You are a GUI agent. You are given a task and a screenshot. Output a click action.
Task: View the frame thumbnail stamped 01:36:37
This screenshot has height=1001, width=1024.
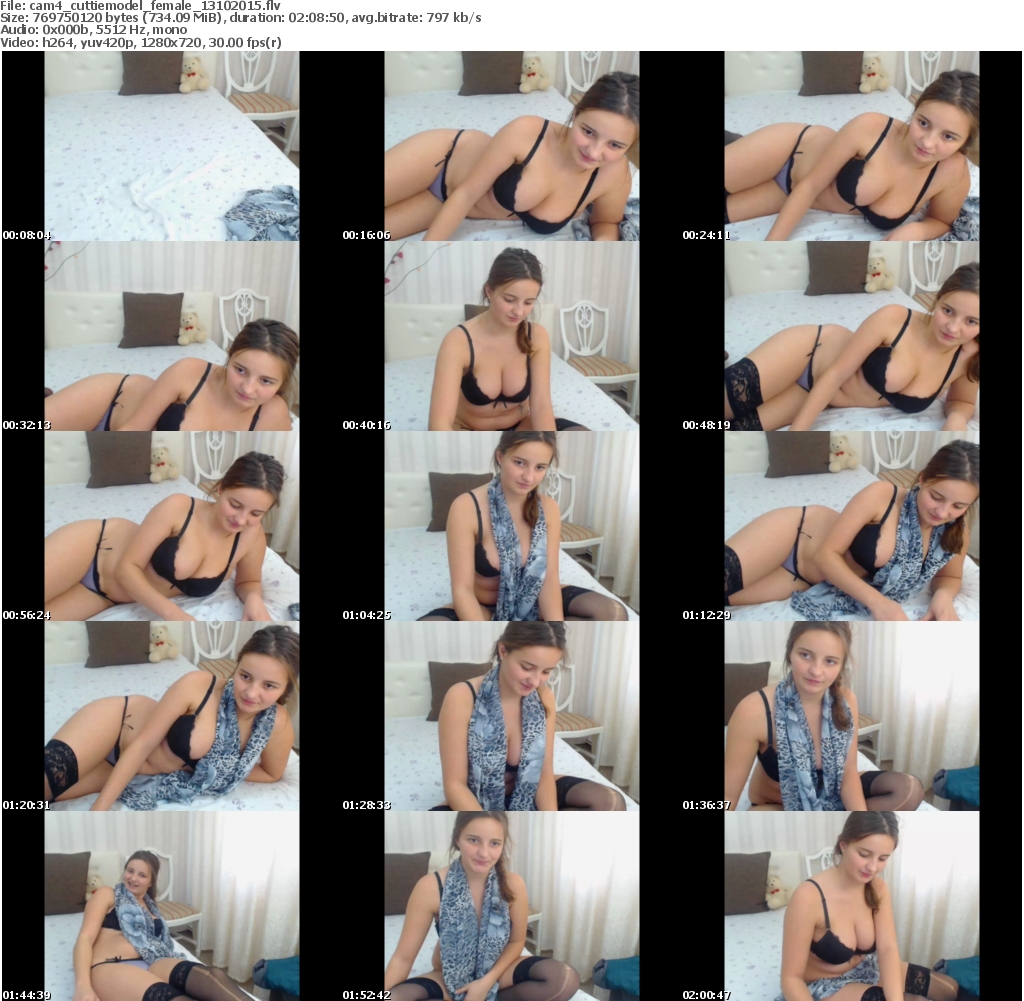[852, 716]
